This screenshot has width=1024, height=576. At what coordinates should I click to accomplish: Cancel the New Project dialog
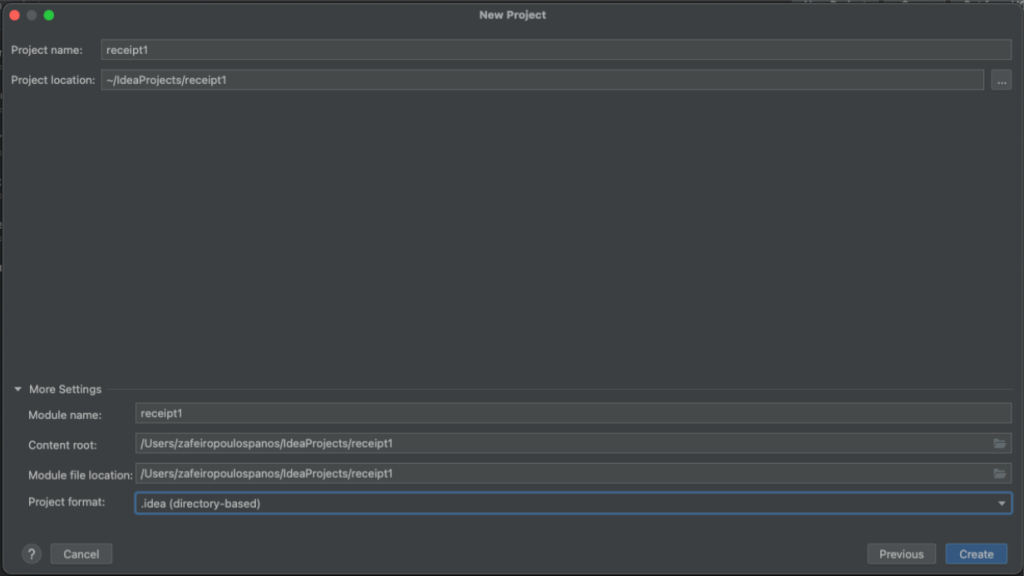[x=81, y=554]
